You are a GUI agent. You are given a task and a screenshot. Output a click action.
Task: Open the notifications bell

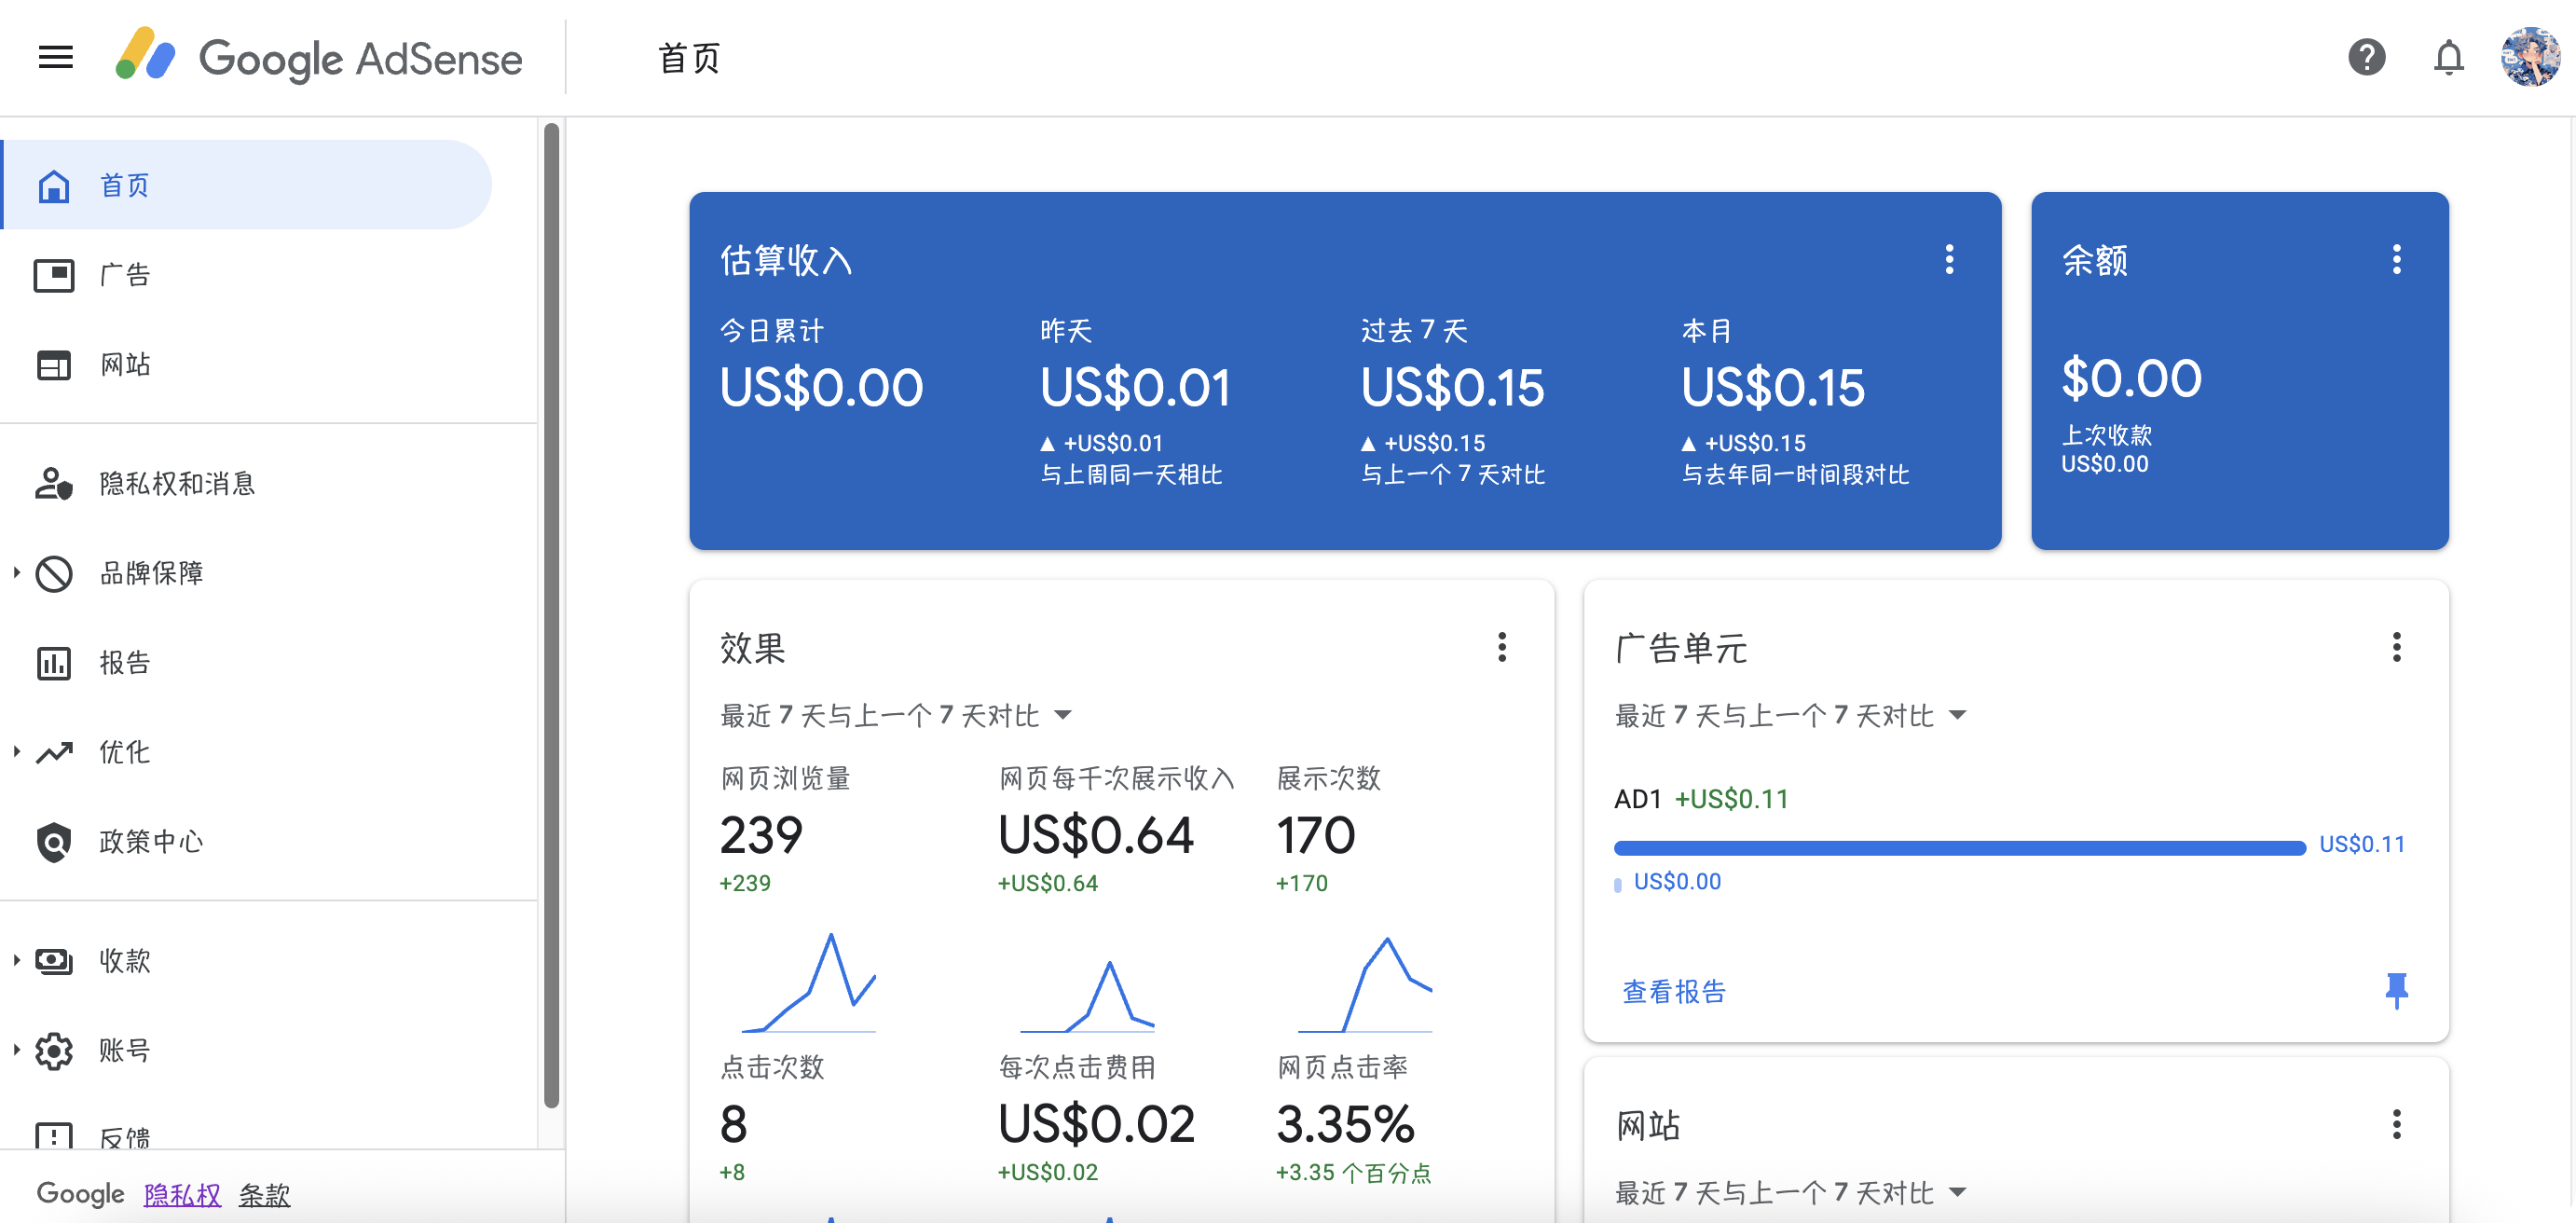point(2448,57)
